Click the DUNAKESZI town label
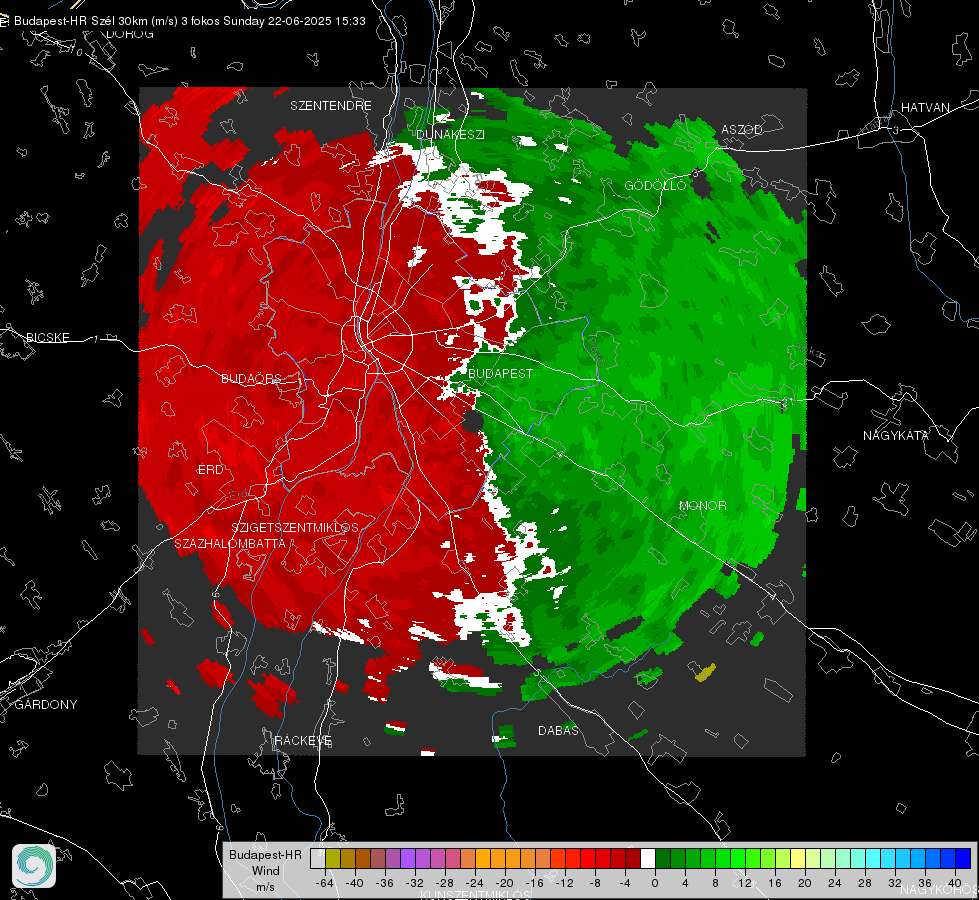The height and width of the screenshot is (900, 979). click(450, 134)
